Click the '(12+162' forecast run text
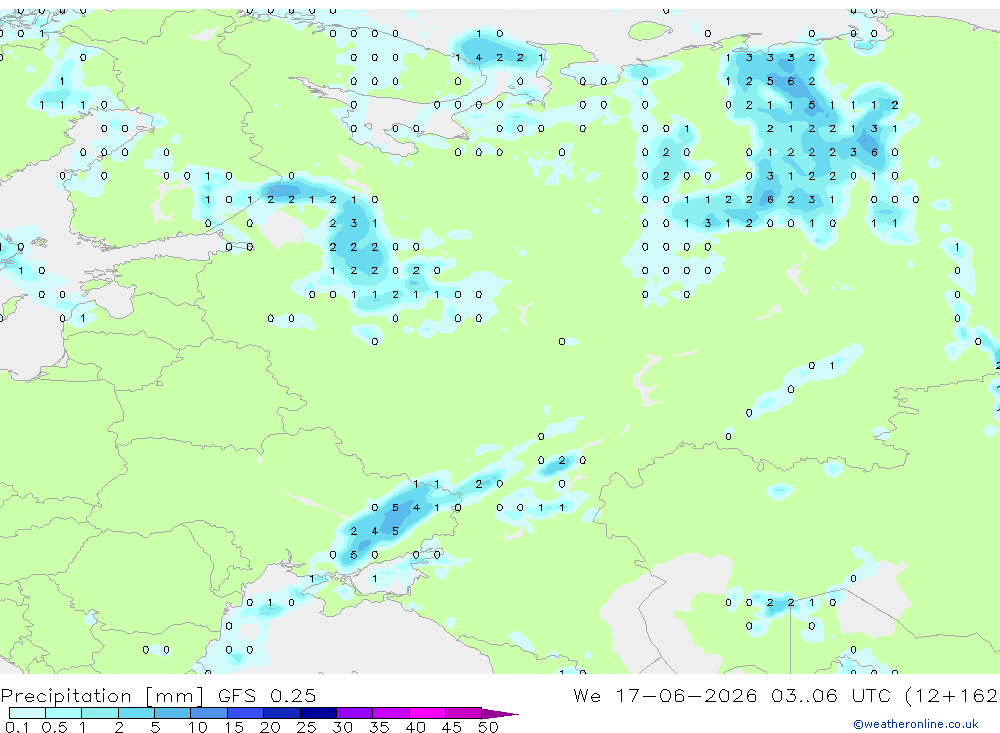1000x733 pixels. (x=951, y=695)
